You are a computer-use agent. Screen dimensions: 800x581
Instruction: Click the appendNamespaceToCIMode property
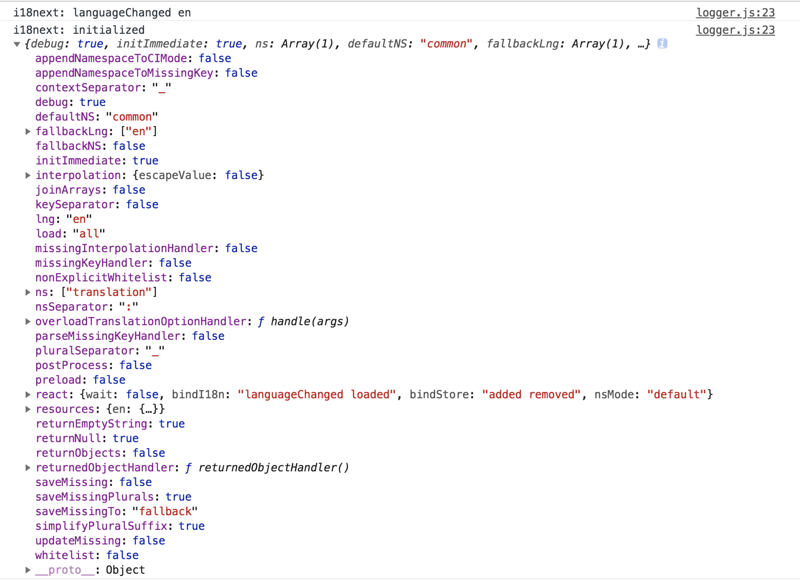tap(133, 59)
